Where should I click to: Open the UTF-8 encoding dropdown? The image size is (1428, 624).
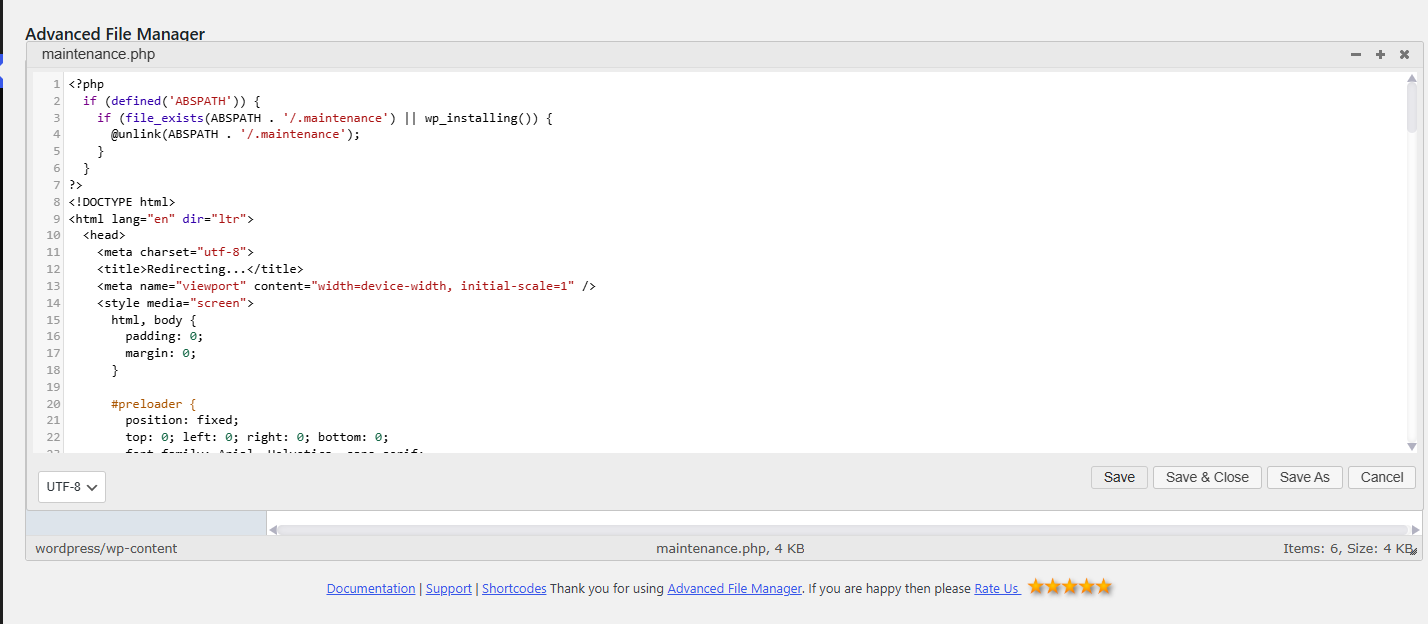coord(72,487)
